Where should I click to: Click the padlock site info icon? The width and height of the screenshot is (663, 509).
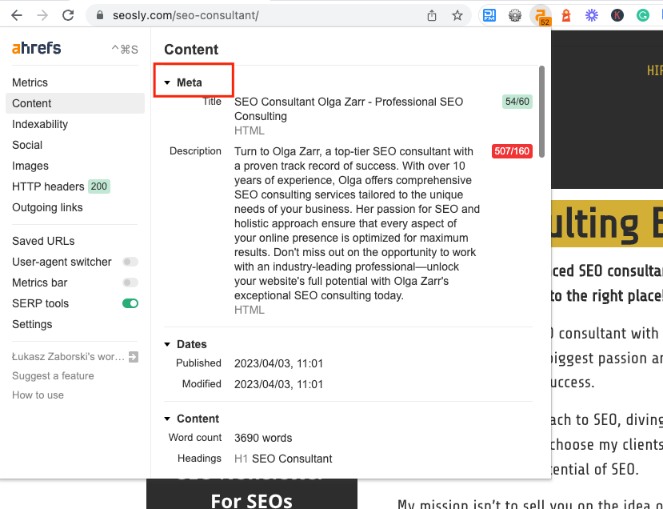click(x=100, y=15)
